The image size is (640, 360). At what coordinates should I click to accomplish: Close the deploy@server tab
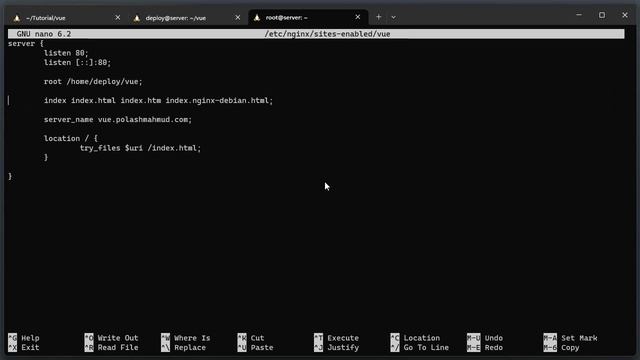click(238, 18)
